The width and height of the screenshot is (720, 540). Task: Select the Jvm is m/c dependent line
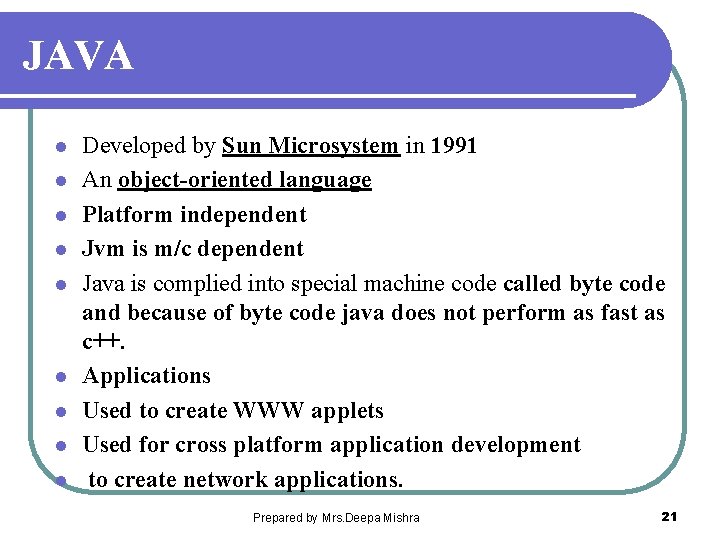pyautogui.click(x=193, y=249)
